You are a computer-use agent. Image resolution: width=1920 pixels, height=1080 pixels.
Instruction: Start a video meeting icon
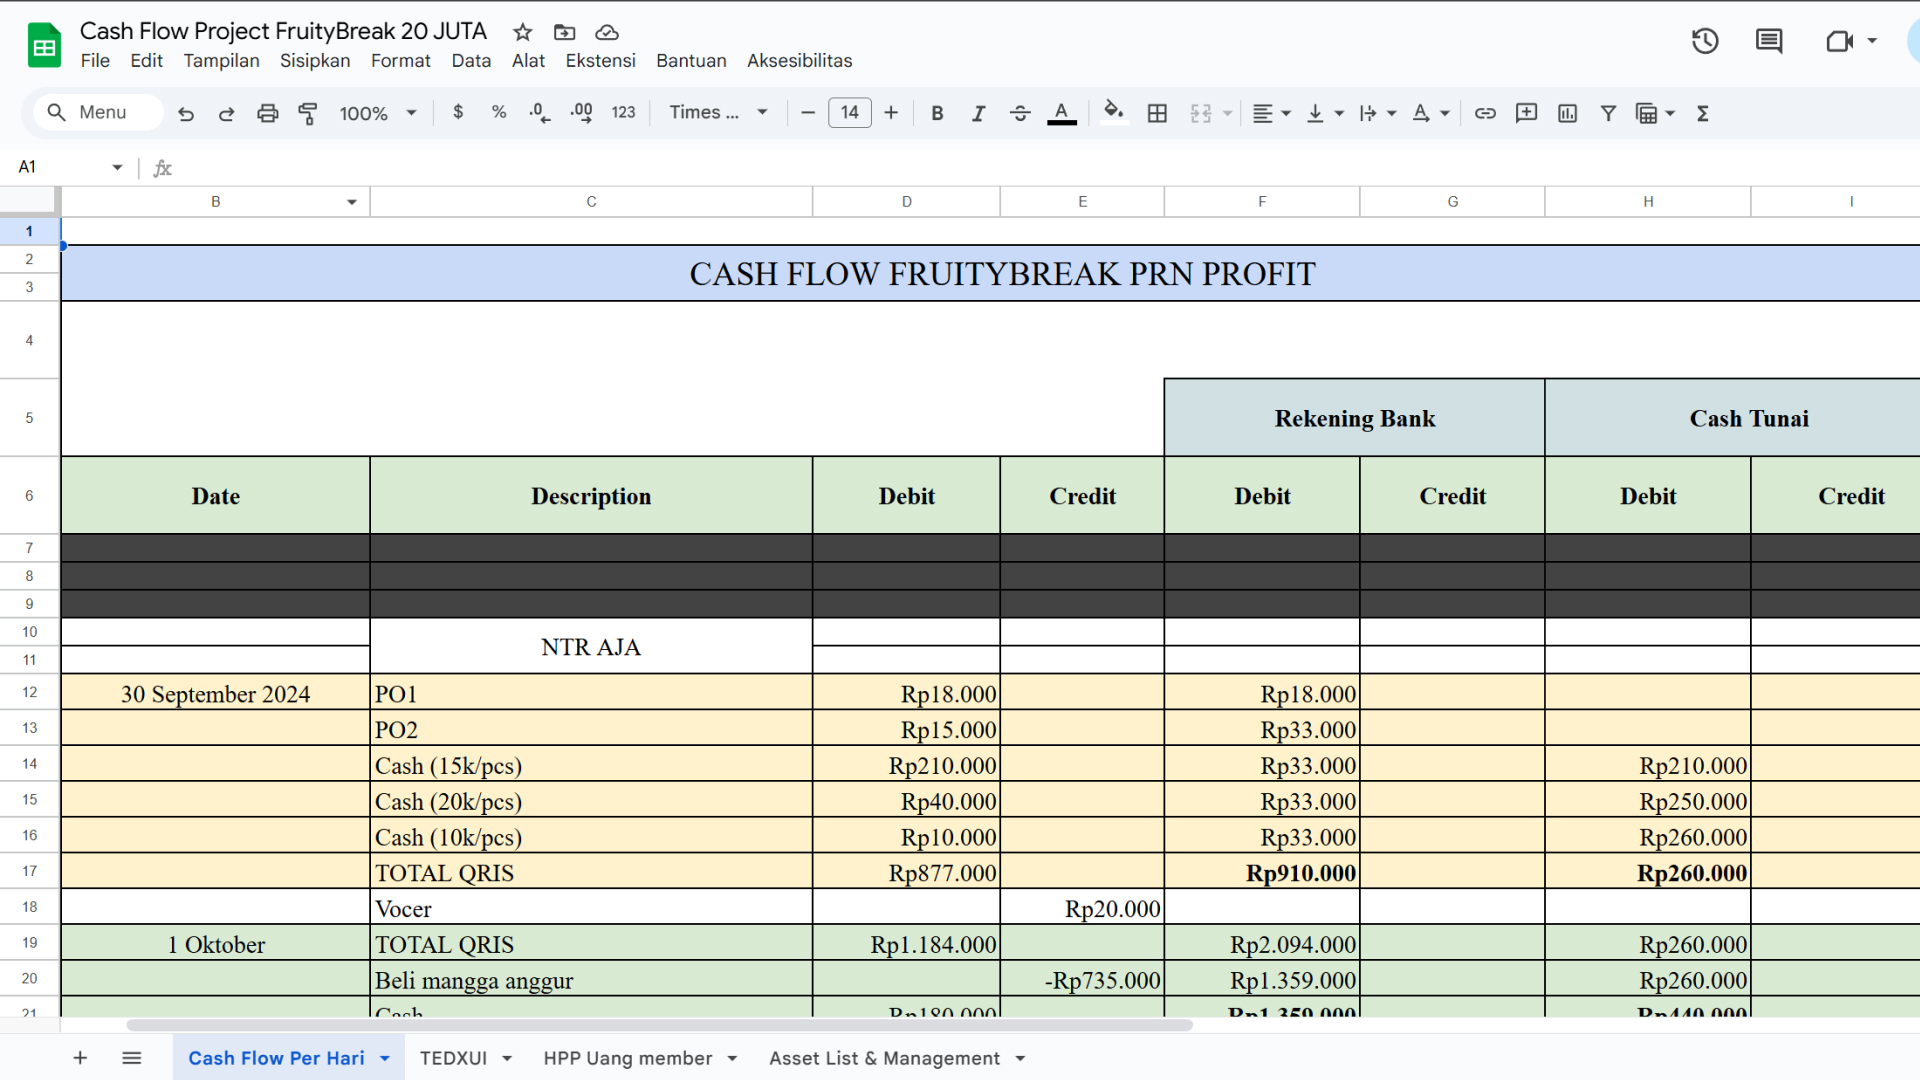pos(1840,41)
